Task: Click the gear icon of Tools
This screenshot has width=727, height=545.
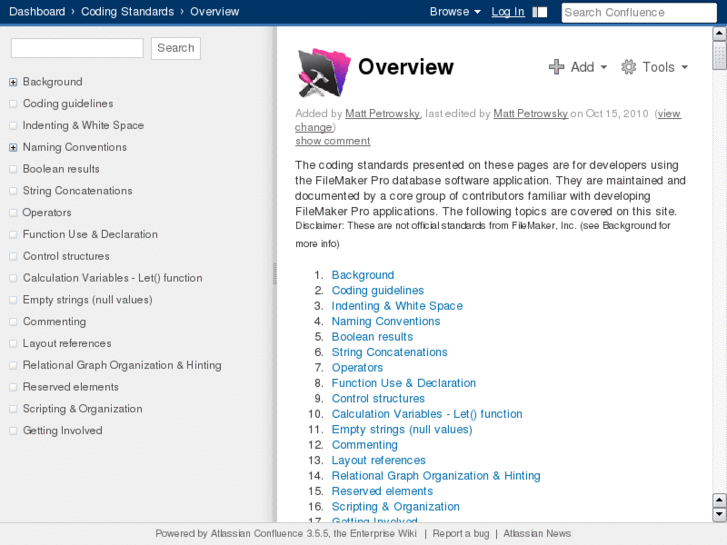Action: click(629, 67)
